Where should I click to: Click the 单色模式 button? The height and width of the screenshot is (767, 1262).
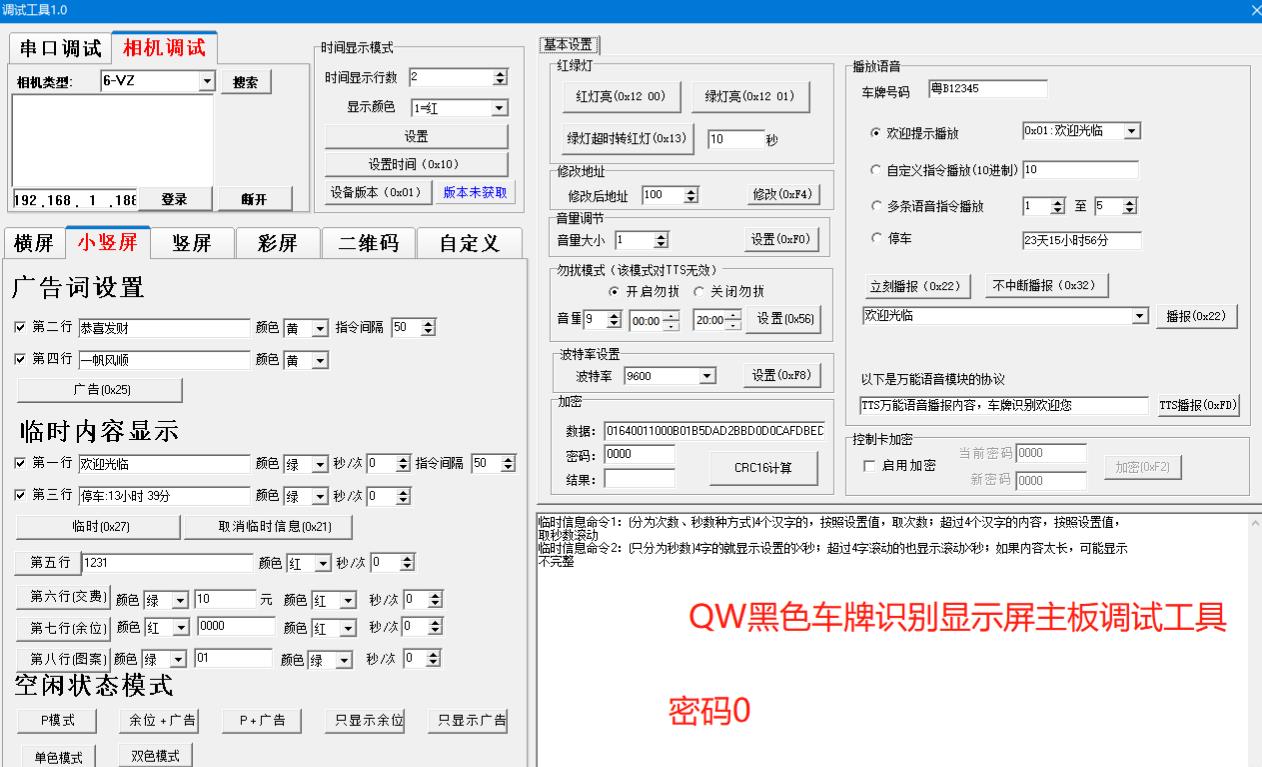[x=55, y=755]
